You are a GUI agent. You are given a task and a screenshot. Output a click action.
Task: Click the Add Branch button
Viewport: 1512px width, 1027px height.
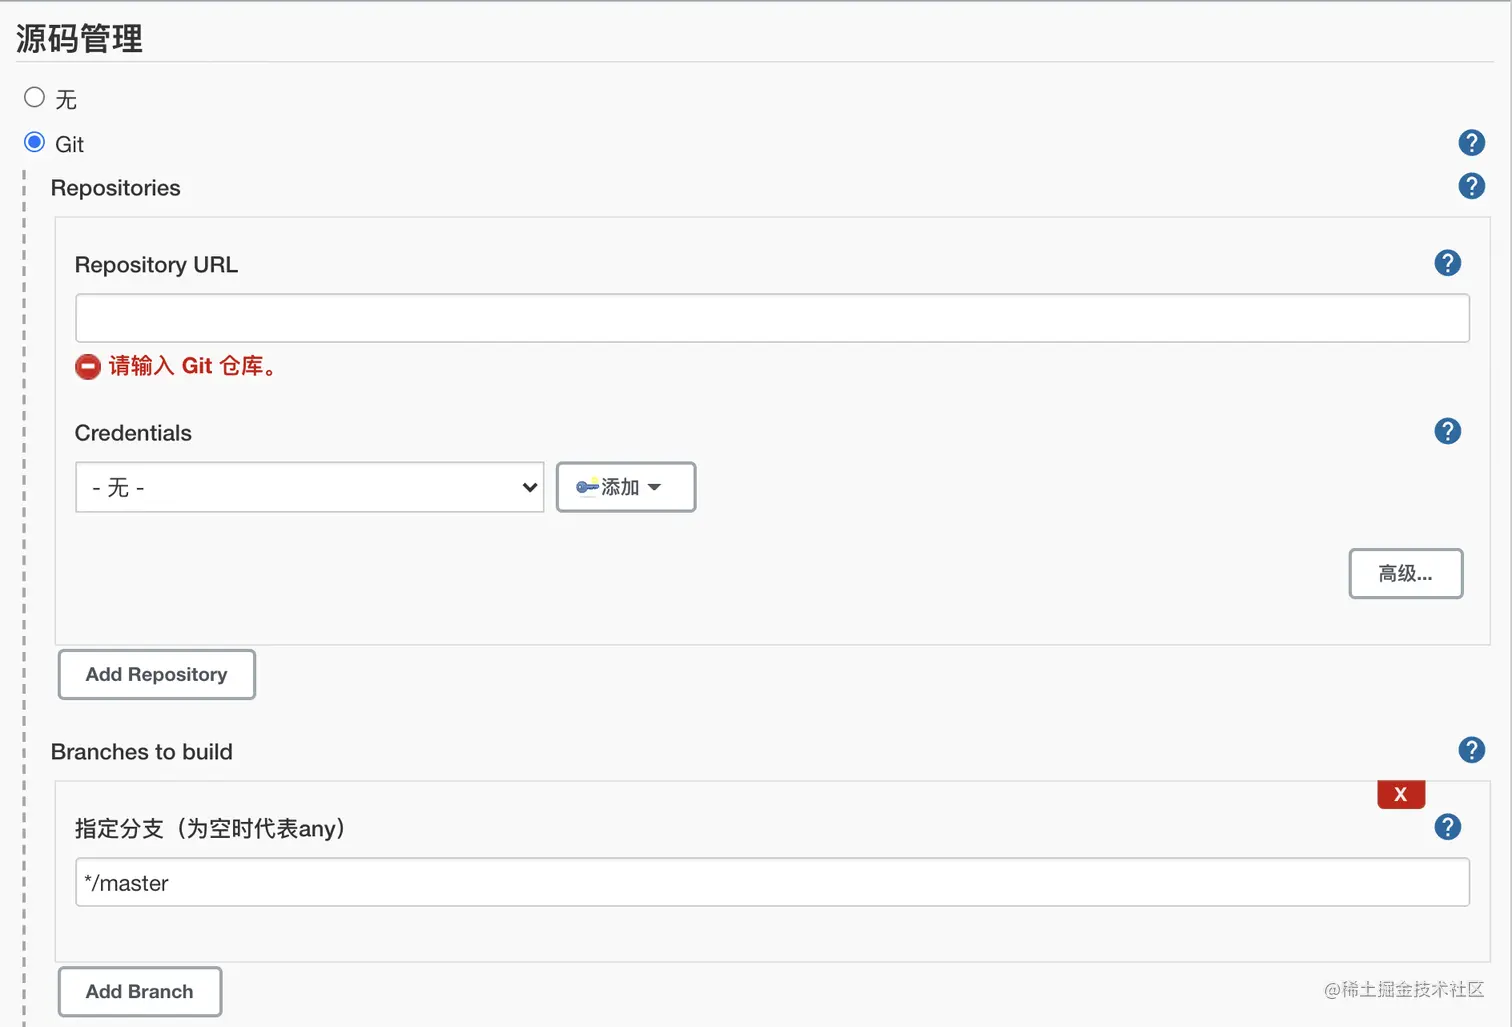coord(139,991)
